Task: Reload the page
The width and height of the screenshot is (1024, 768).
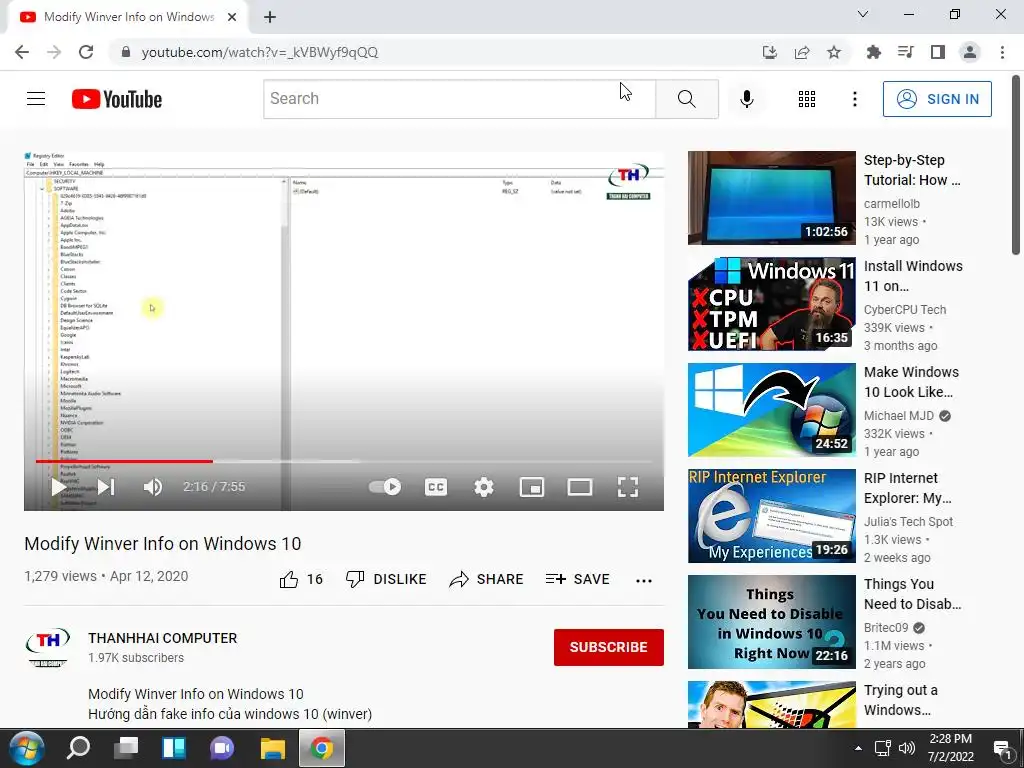Action: (x=86, y=52)
